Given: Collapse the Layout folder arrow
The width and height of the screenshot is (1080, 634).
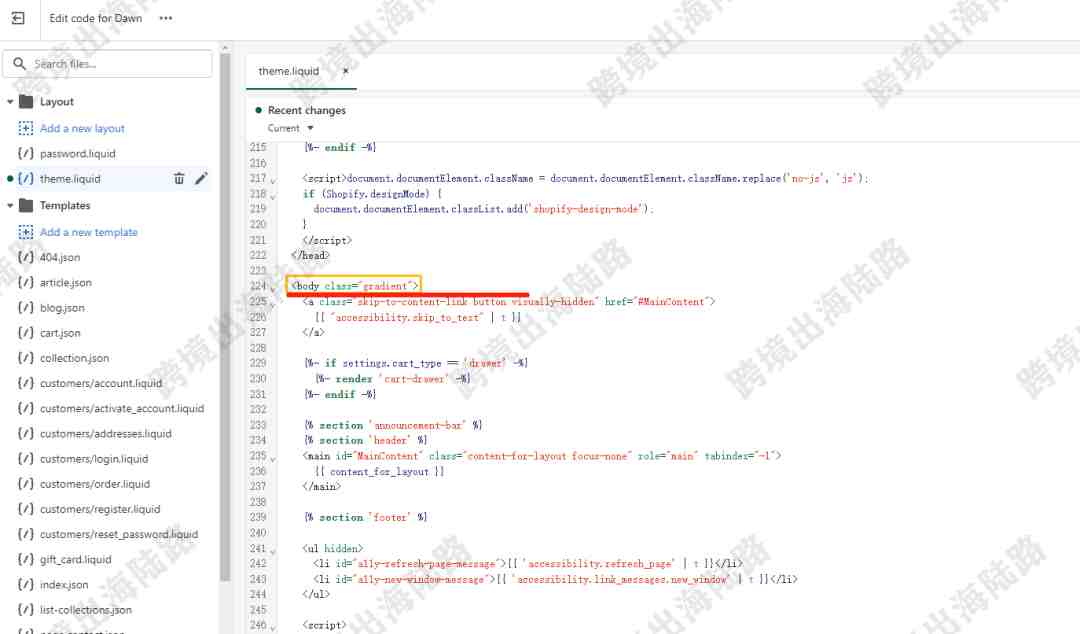Looking at the screenshot, I should pos(10,102).
